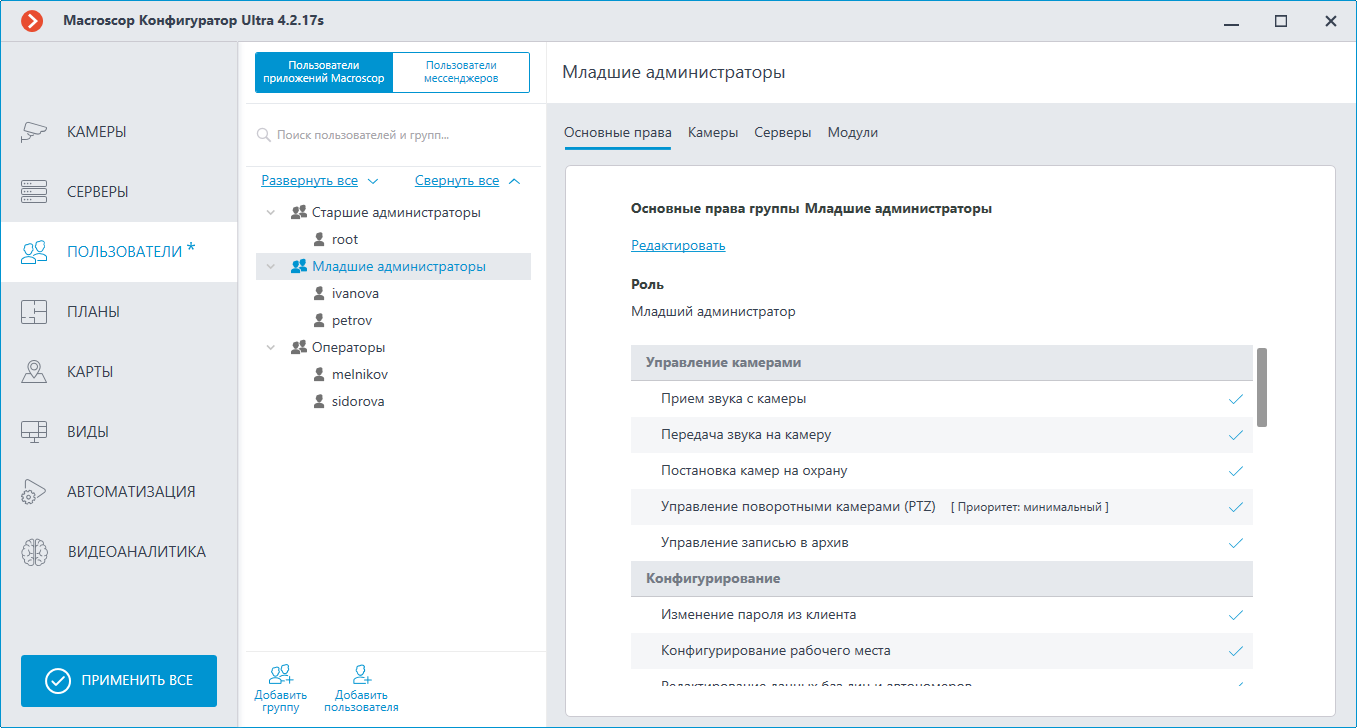Click the Младший администратор role text
This screenshot has height=728, width=1357.
coord(713,311)
